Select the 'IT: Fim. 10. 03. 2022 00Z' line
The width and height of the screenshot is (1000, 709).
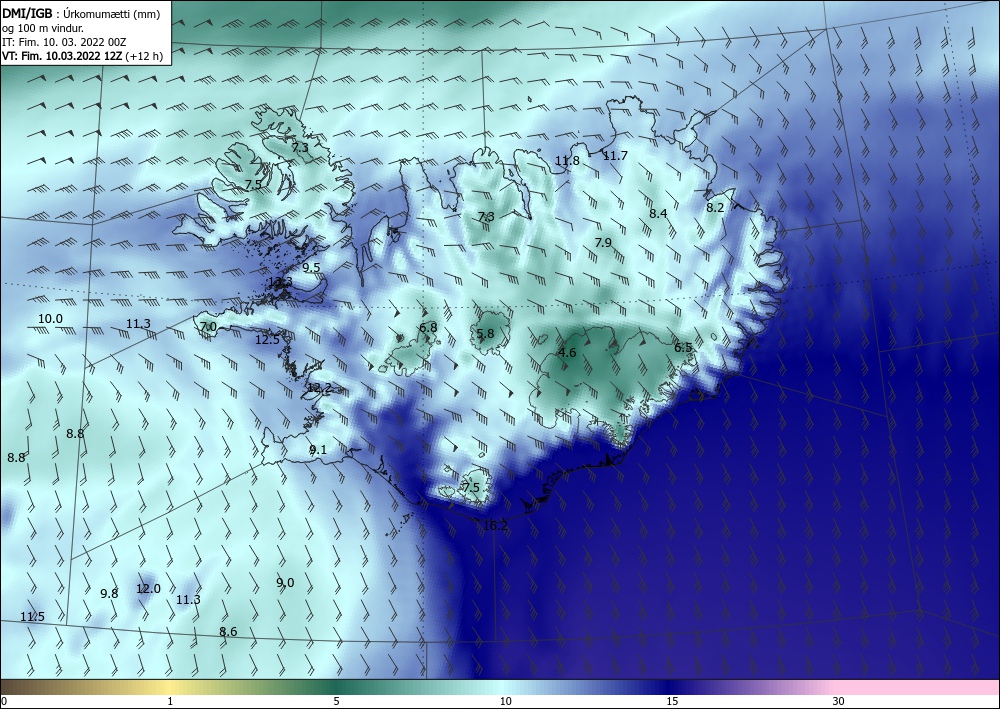tap(64, 42)
